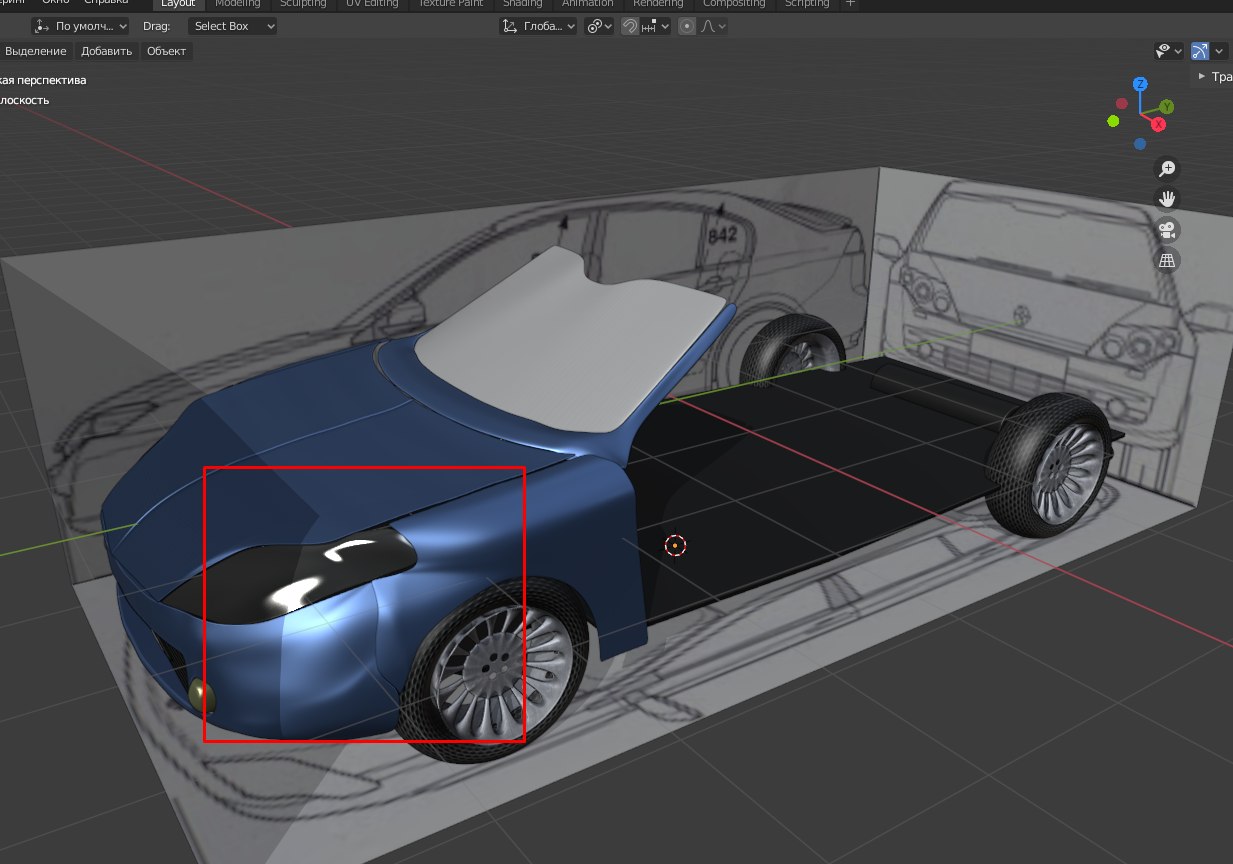
Task: Open the snap element type dropdown
Action: [x=655, y=27]
